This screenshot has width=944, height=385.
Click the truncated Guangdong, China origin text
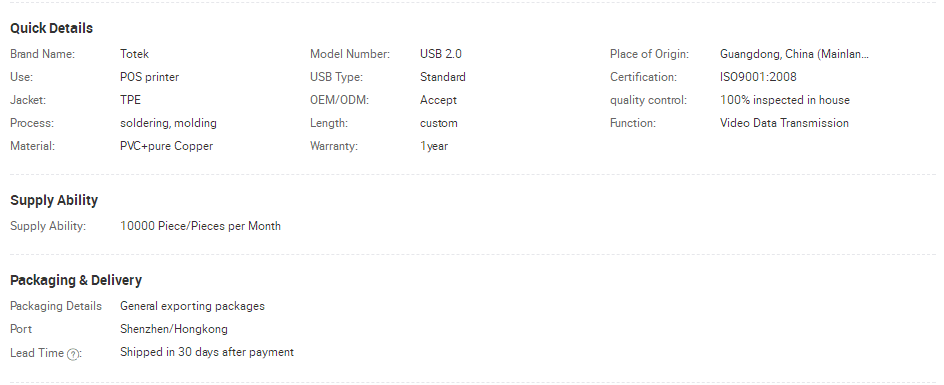pos(794,54)
